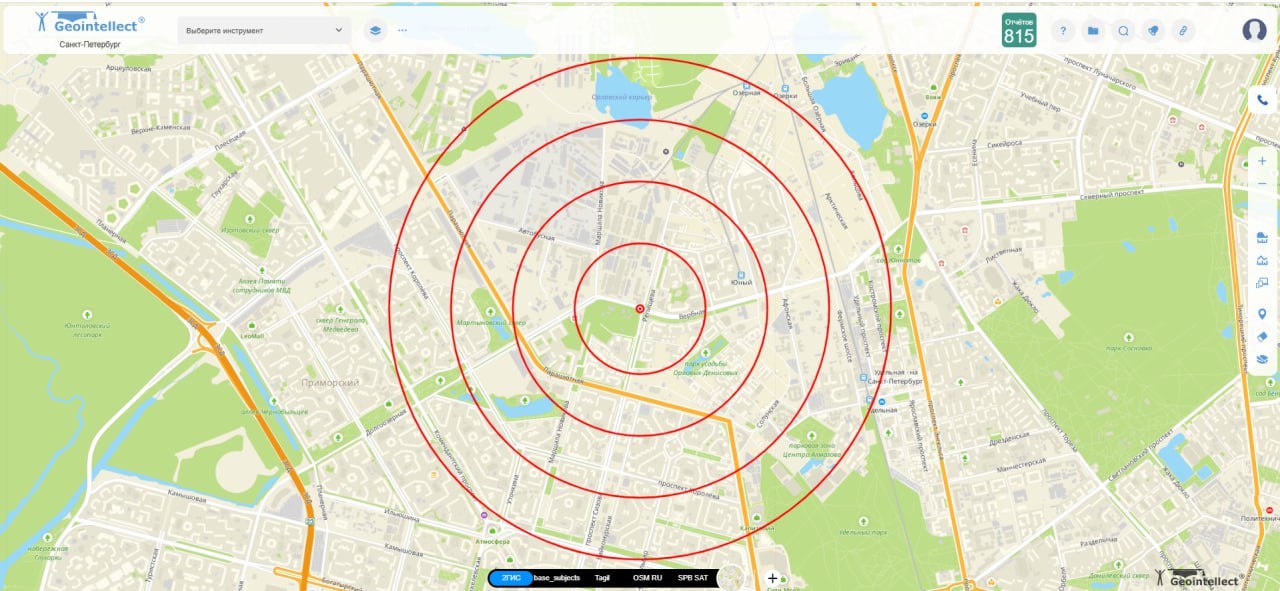Open the folder icon in top toolbar
1280x591 pixels.
(1093, 31)
